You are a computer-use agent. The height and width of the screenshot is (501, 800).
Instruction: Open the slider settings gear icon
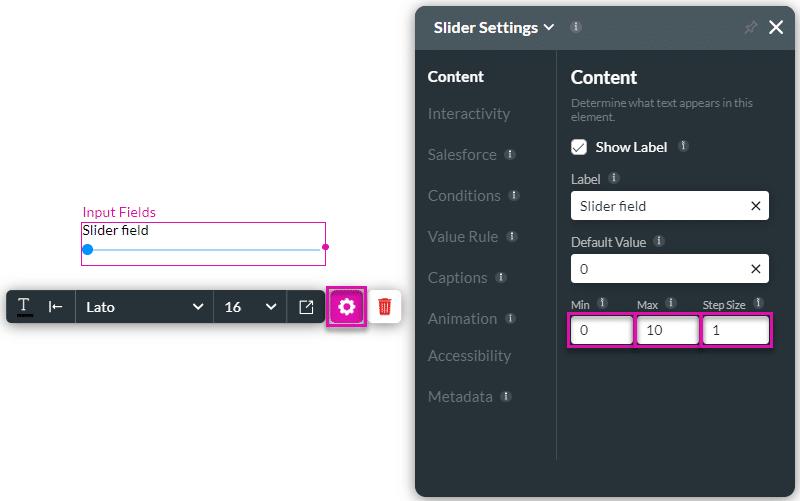click(x=347, y=307)
